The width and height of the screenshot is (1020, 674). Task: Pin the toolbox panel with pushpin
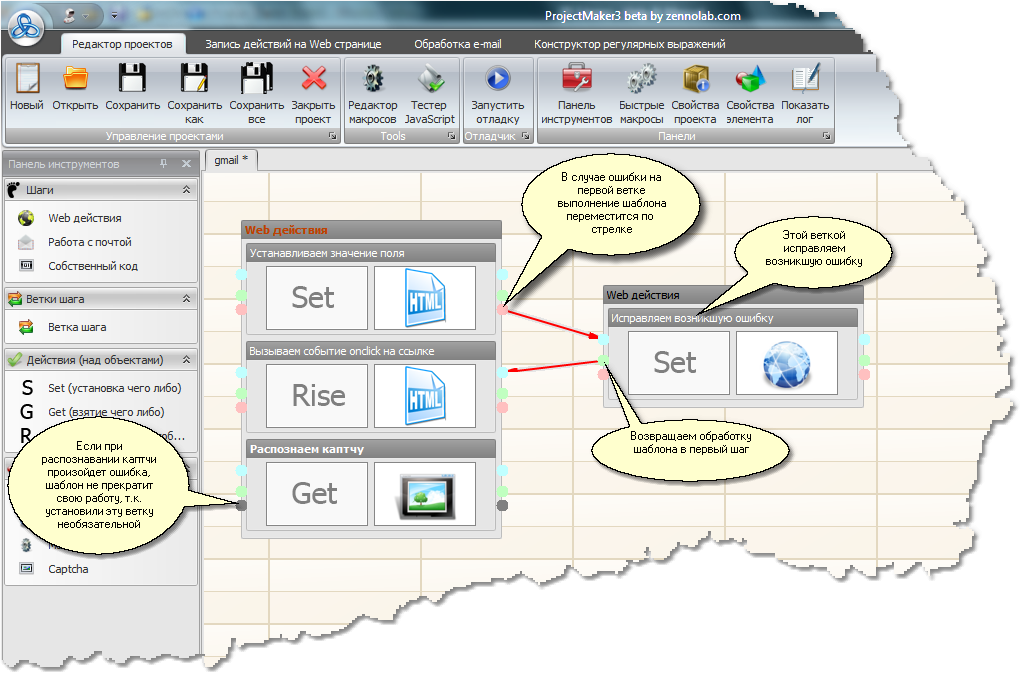164,164
